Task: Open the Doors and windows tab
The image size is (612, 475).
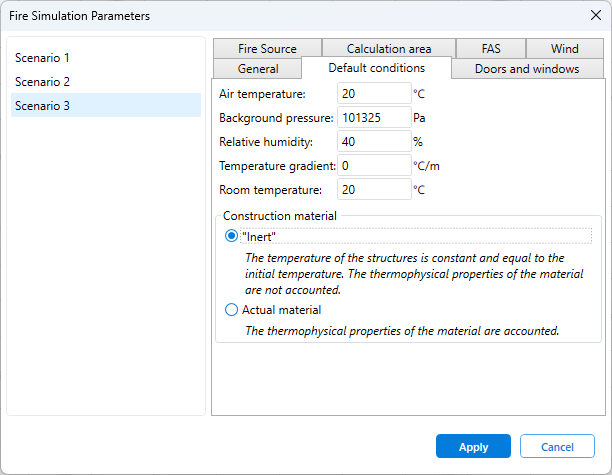Action: coord(527,69)
